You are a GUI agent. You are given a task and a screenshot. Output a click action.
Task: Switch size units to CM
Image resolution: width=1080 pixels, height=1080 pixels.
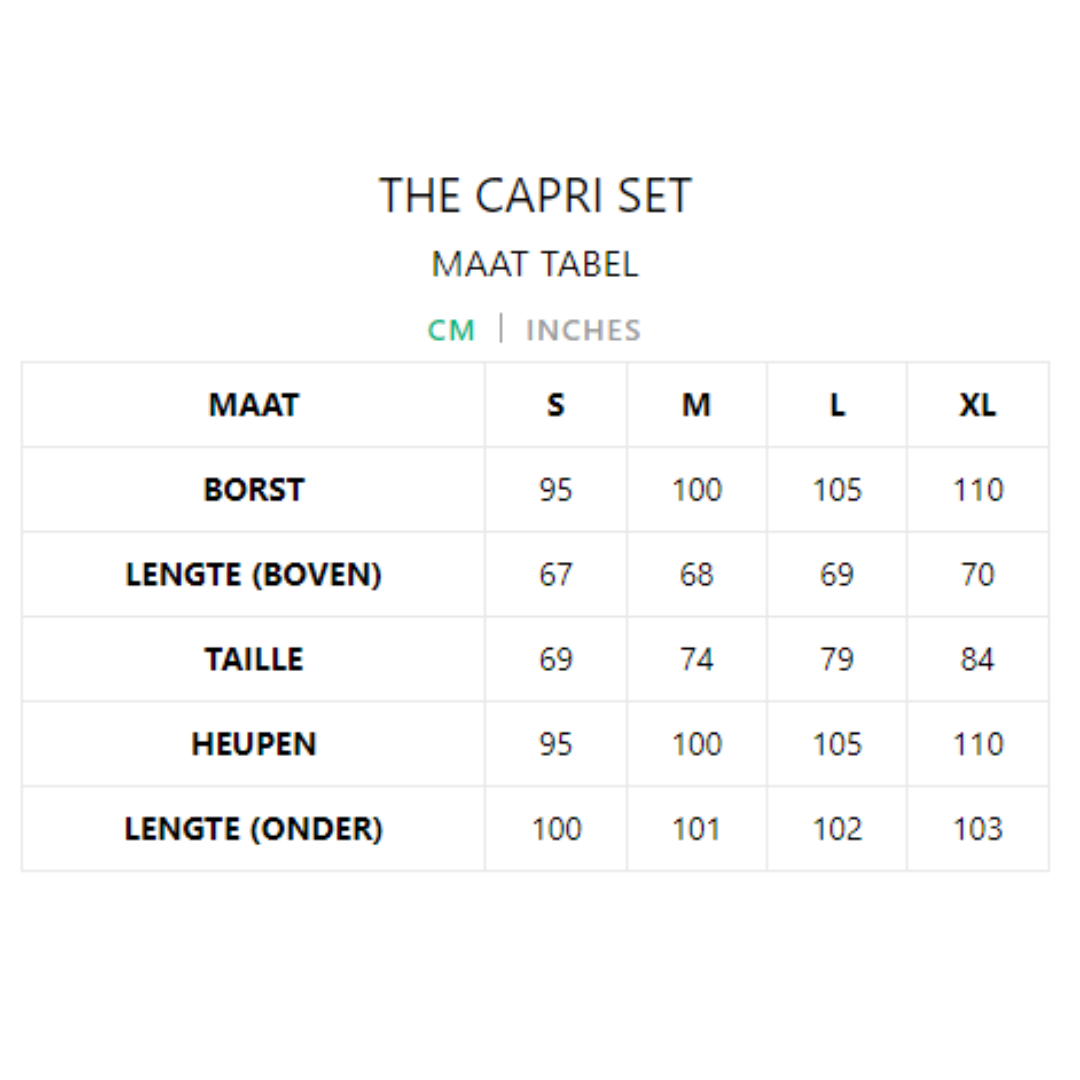click(451, 330)
